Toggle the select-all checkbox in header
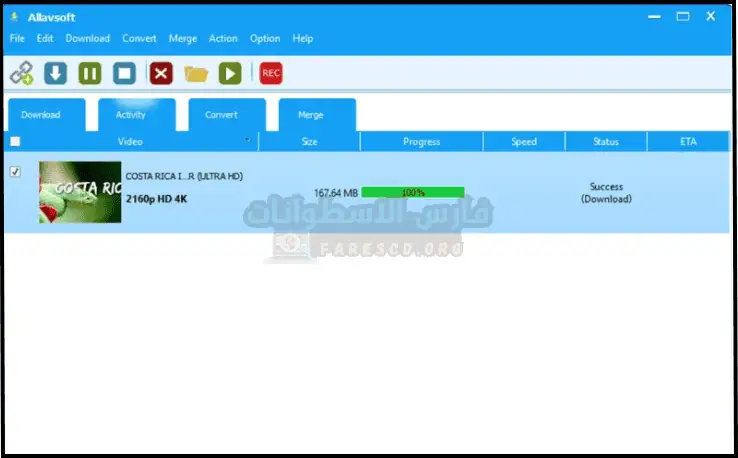 [x=15, y=142]
